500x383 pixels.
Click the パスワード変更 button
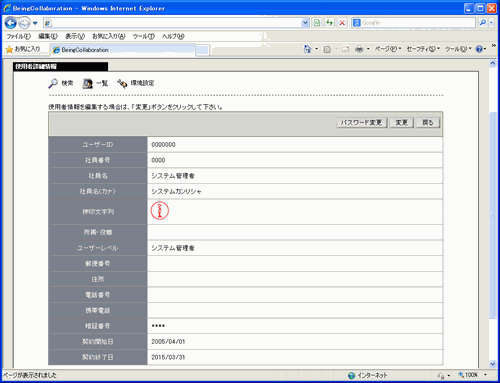(x=362, y=123)
